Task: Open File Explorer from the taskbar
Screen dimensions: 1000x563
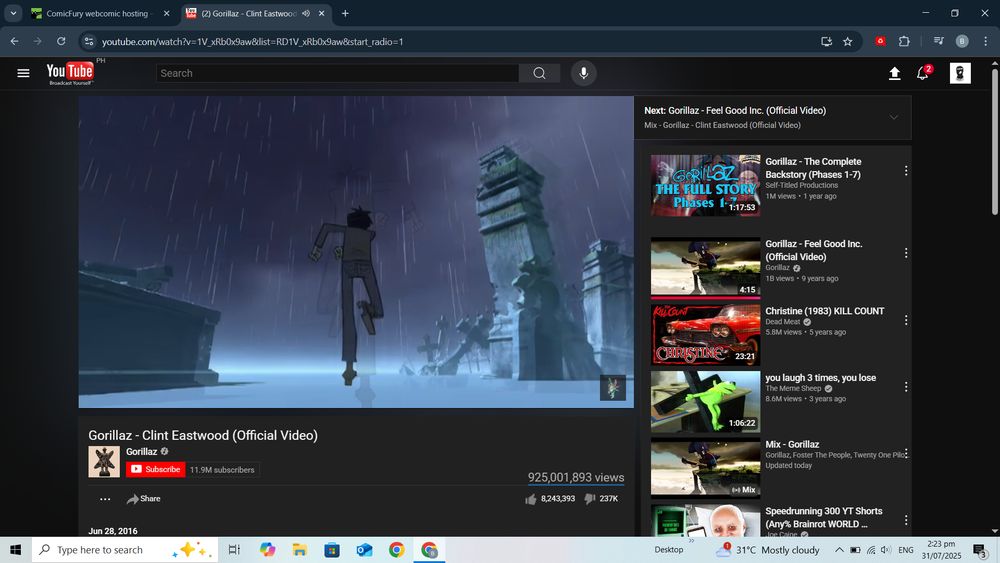Action: click(x=300, y=550)
